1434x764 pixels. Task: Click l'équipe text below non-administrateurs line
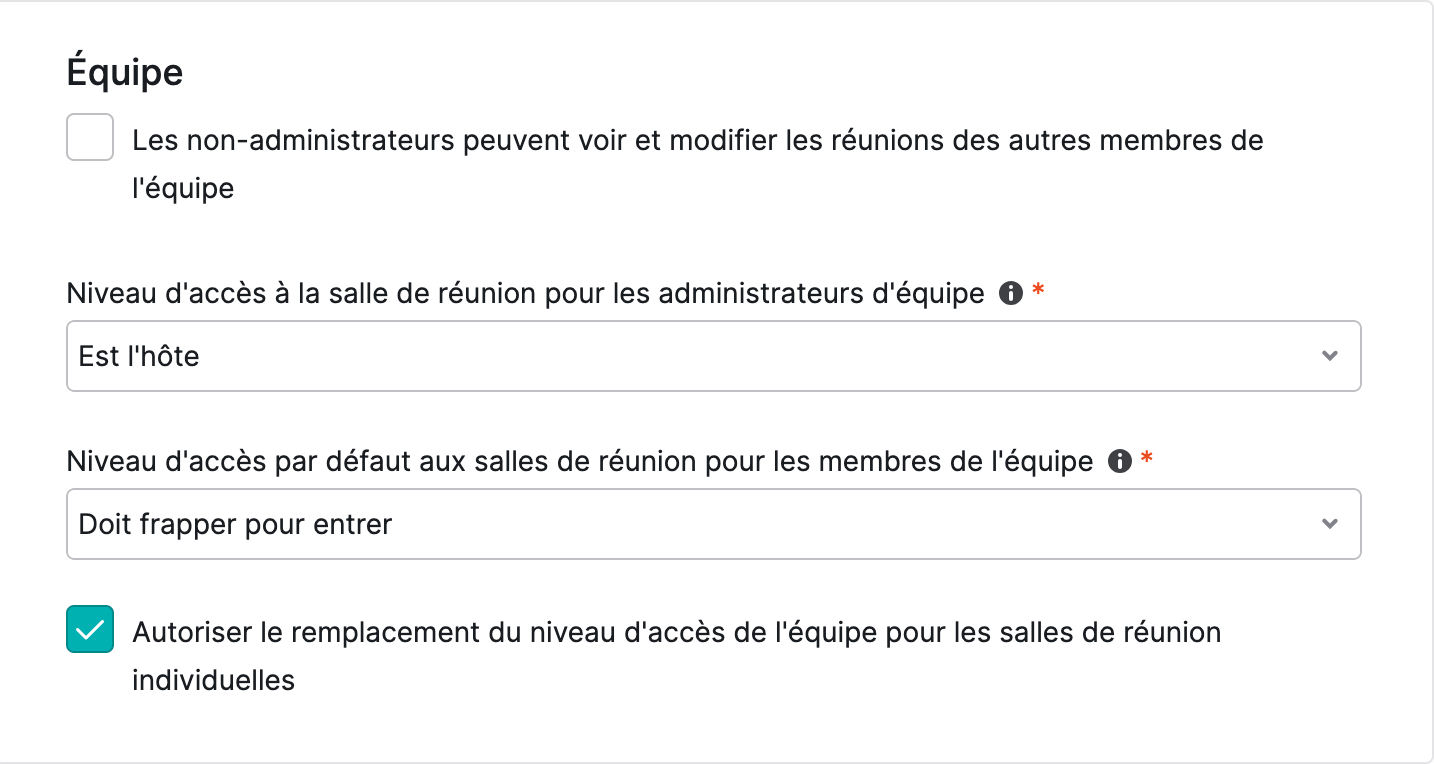183,189
